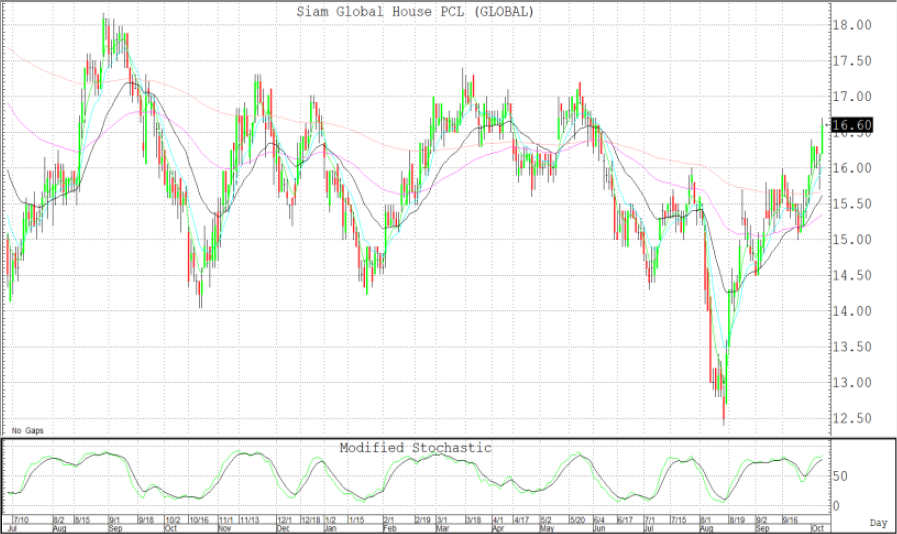897x534 pixels.
Task: Select the 2/19 date label
Action: pos(422,520)
